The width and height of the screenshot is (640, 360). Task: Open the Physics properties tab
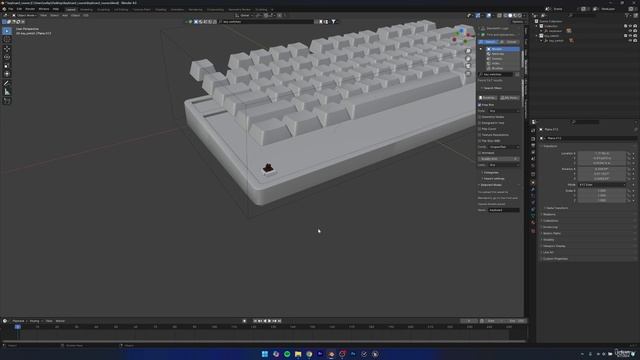[x=533, y=202]
